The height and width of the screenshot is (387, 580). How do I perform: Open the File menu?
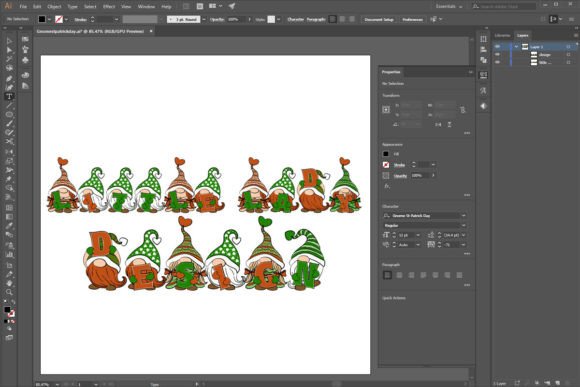pos(23,6)
